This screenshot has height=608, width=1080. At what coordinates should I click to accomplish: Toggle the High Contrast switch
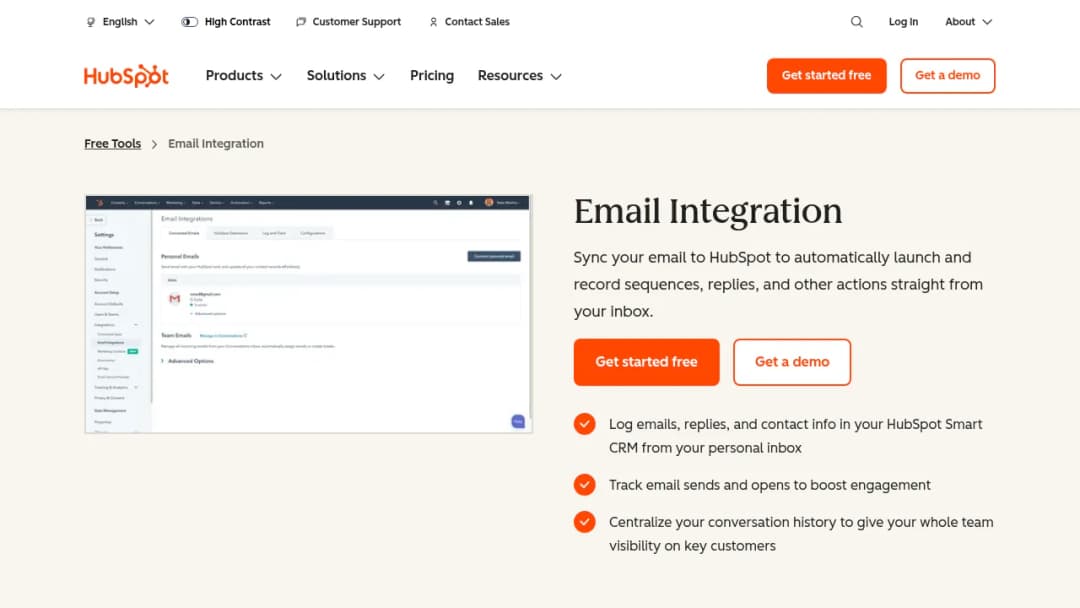point(189,22)
